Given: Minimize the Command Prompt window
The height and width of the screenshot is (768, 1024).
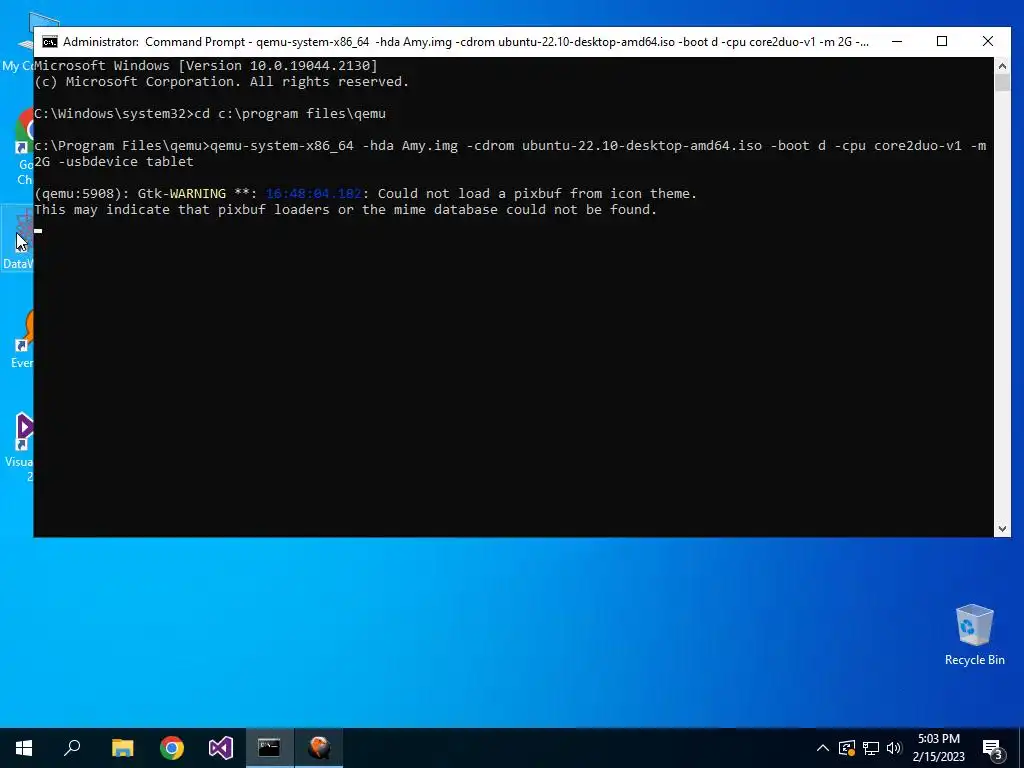Looking at the screenshot, I should [897, 41].
